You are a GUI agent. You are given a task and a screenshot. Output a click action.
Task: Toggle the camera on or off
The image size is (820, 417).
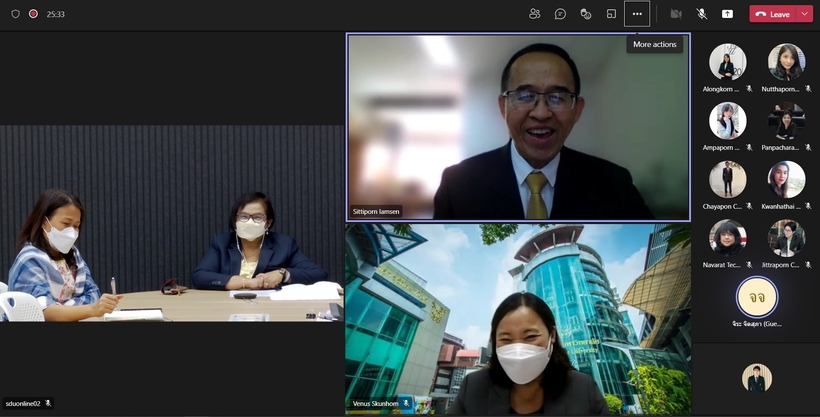point(676,14)
